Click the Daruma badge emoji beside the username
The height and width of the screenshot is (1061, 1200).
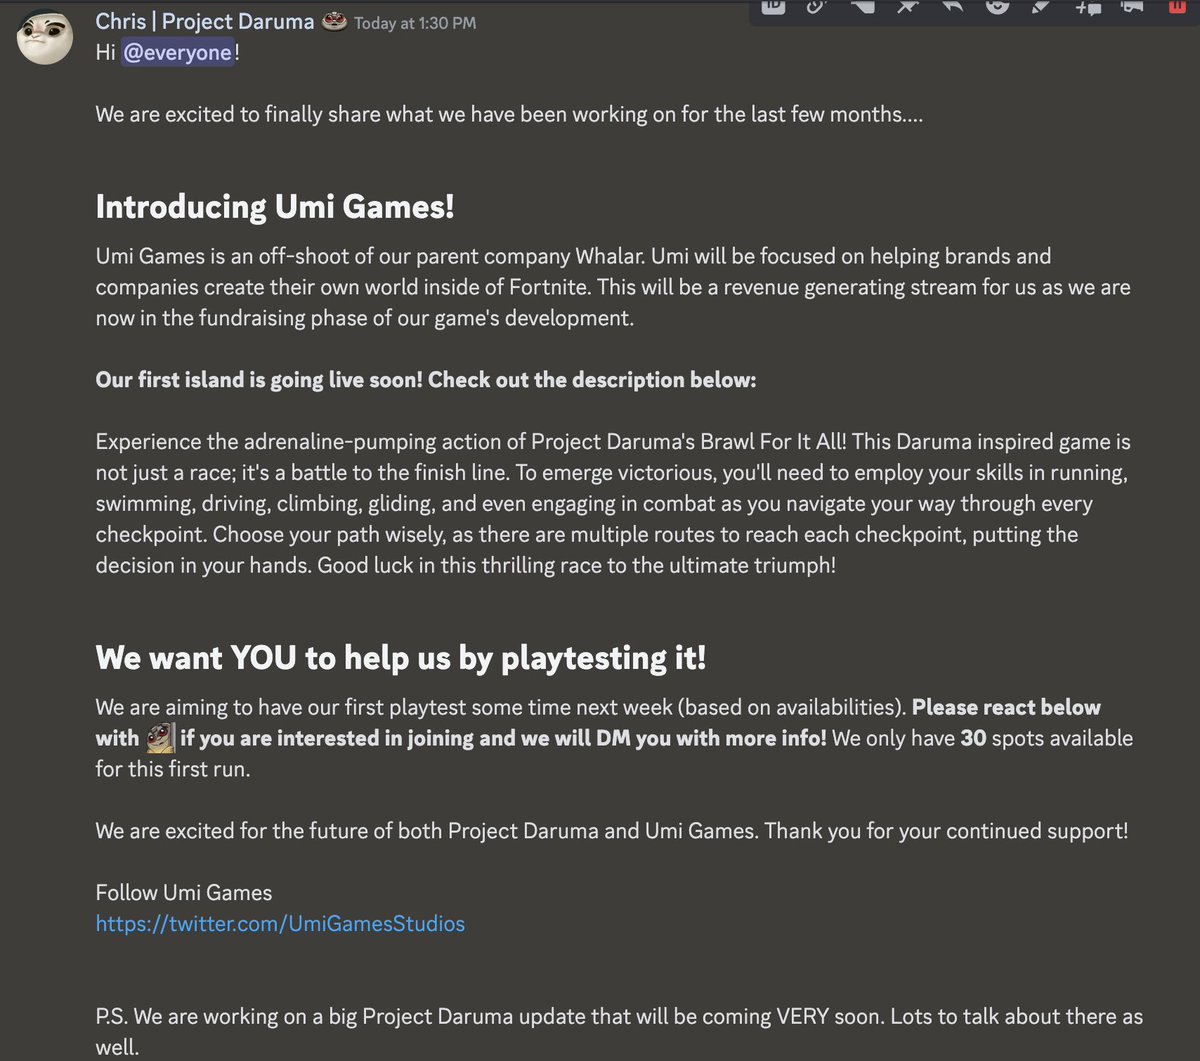(334, 21)
